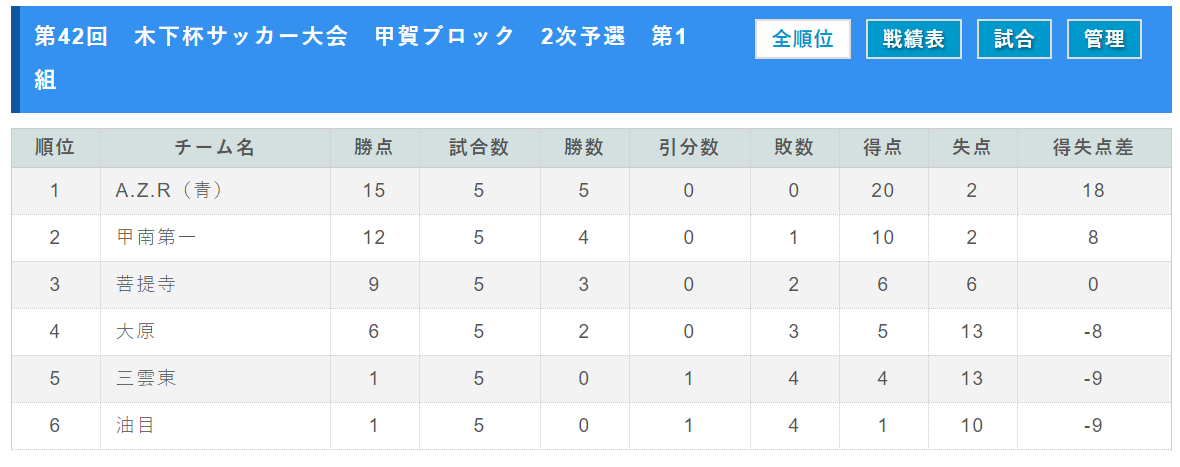Click the 試合数 column header
The width and height of the screenshot is (1180, 467).
(479, 147)
